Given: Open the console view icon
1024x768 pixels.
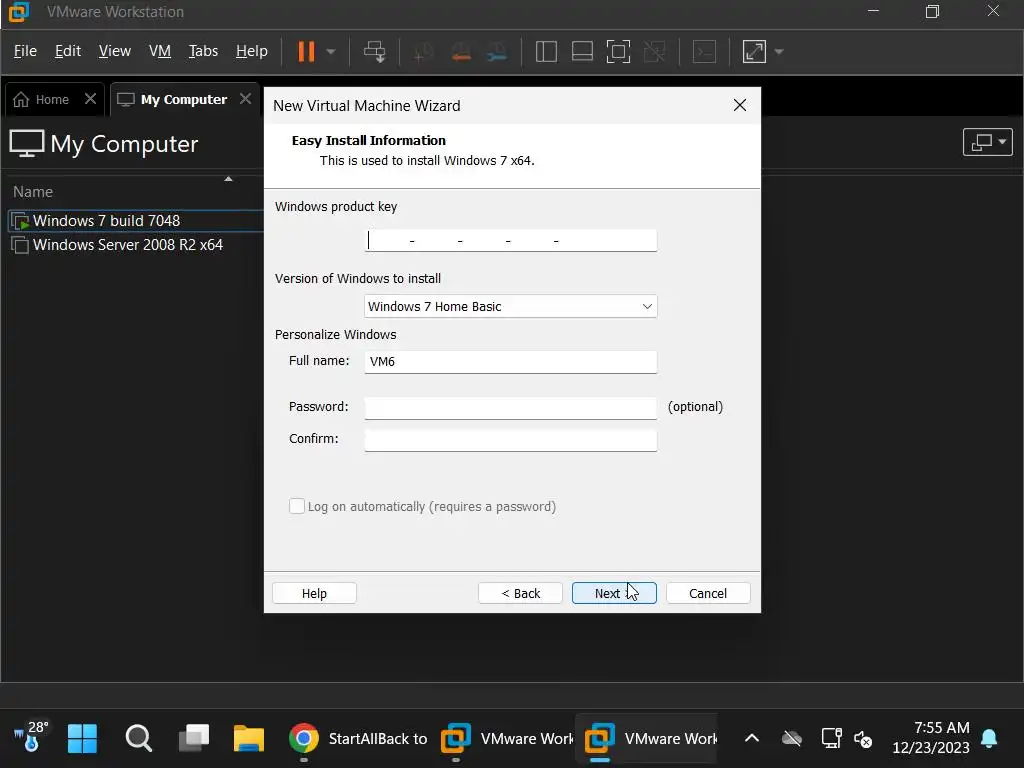Looking at the screenshot, I should click(704, 52).
